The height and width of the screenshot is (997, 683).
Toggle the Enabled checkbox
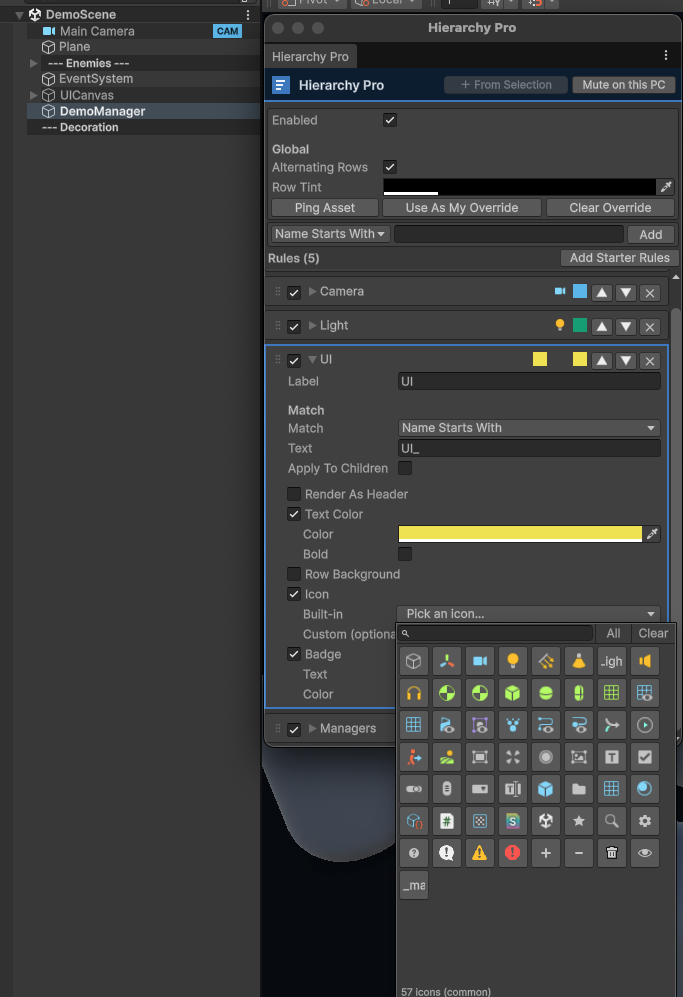(x=390, y=120)
